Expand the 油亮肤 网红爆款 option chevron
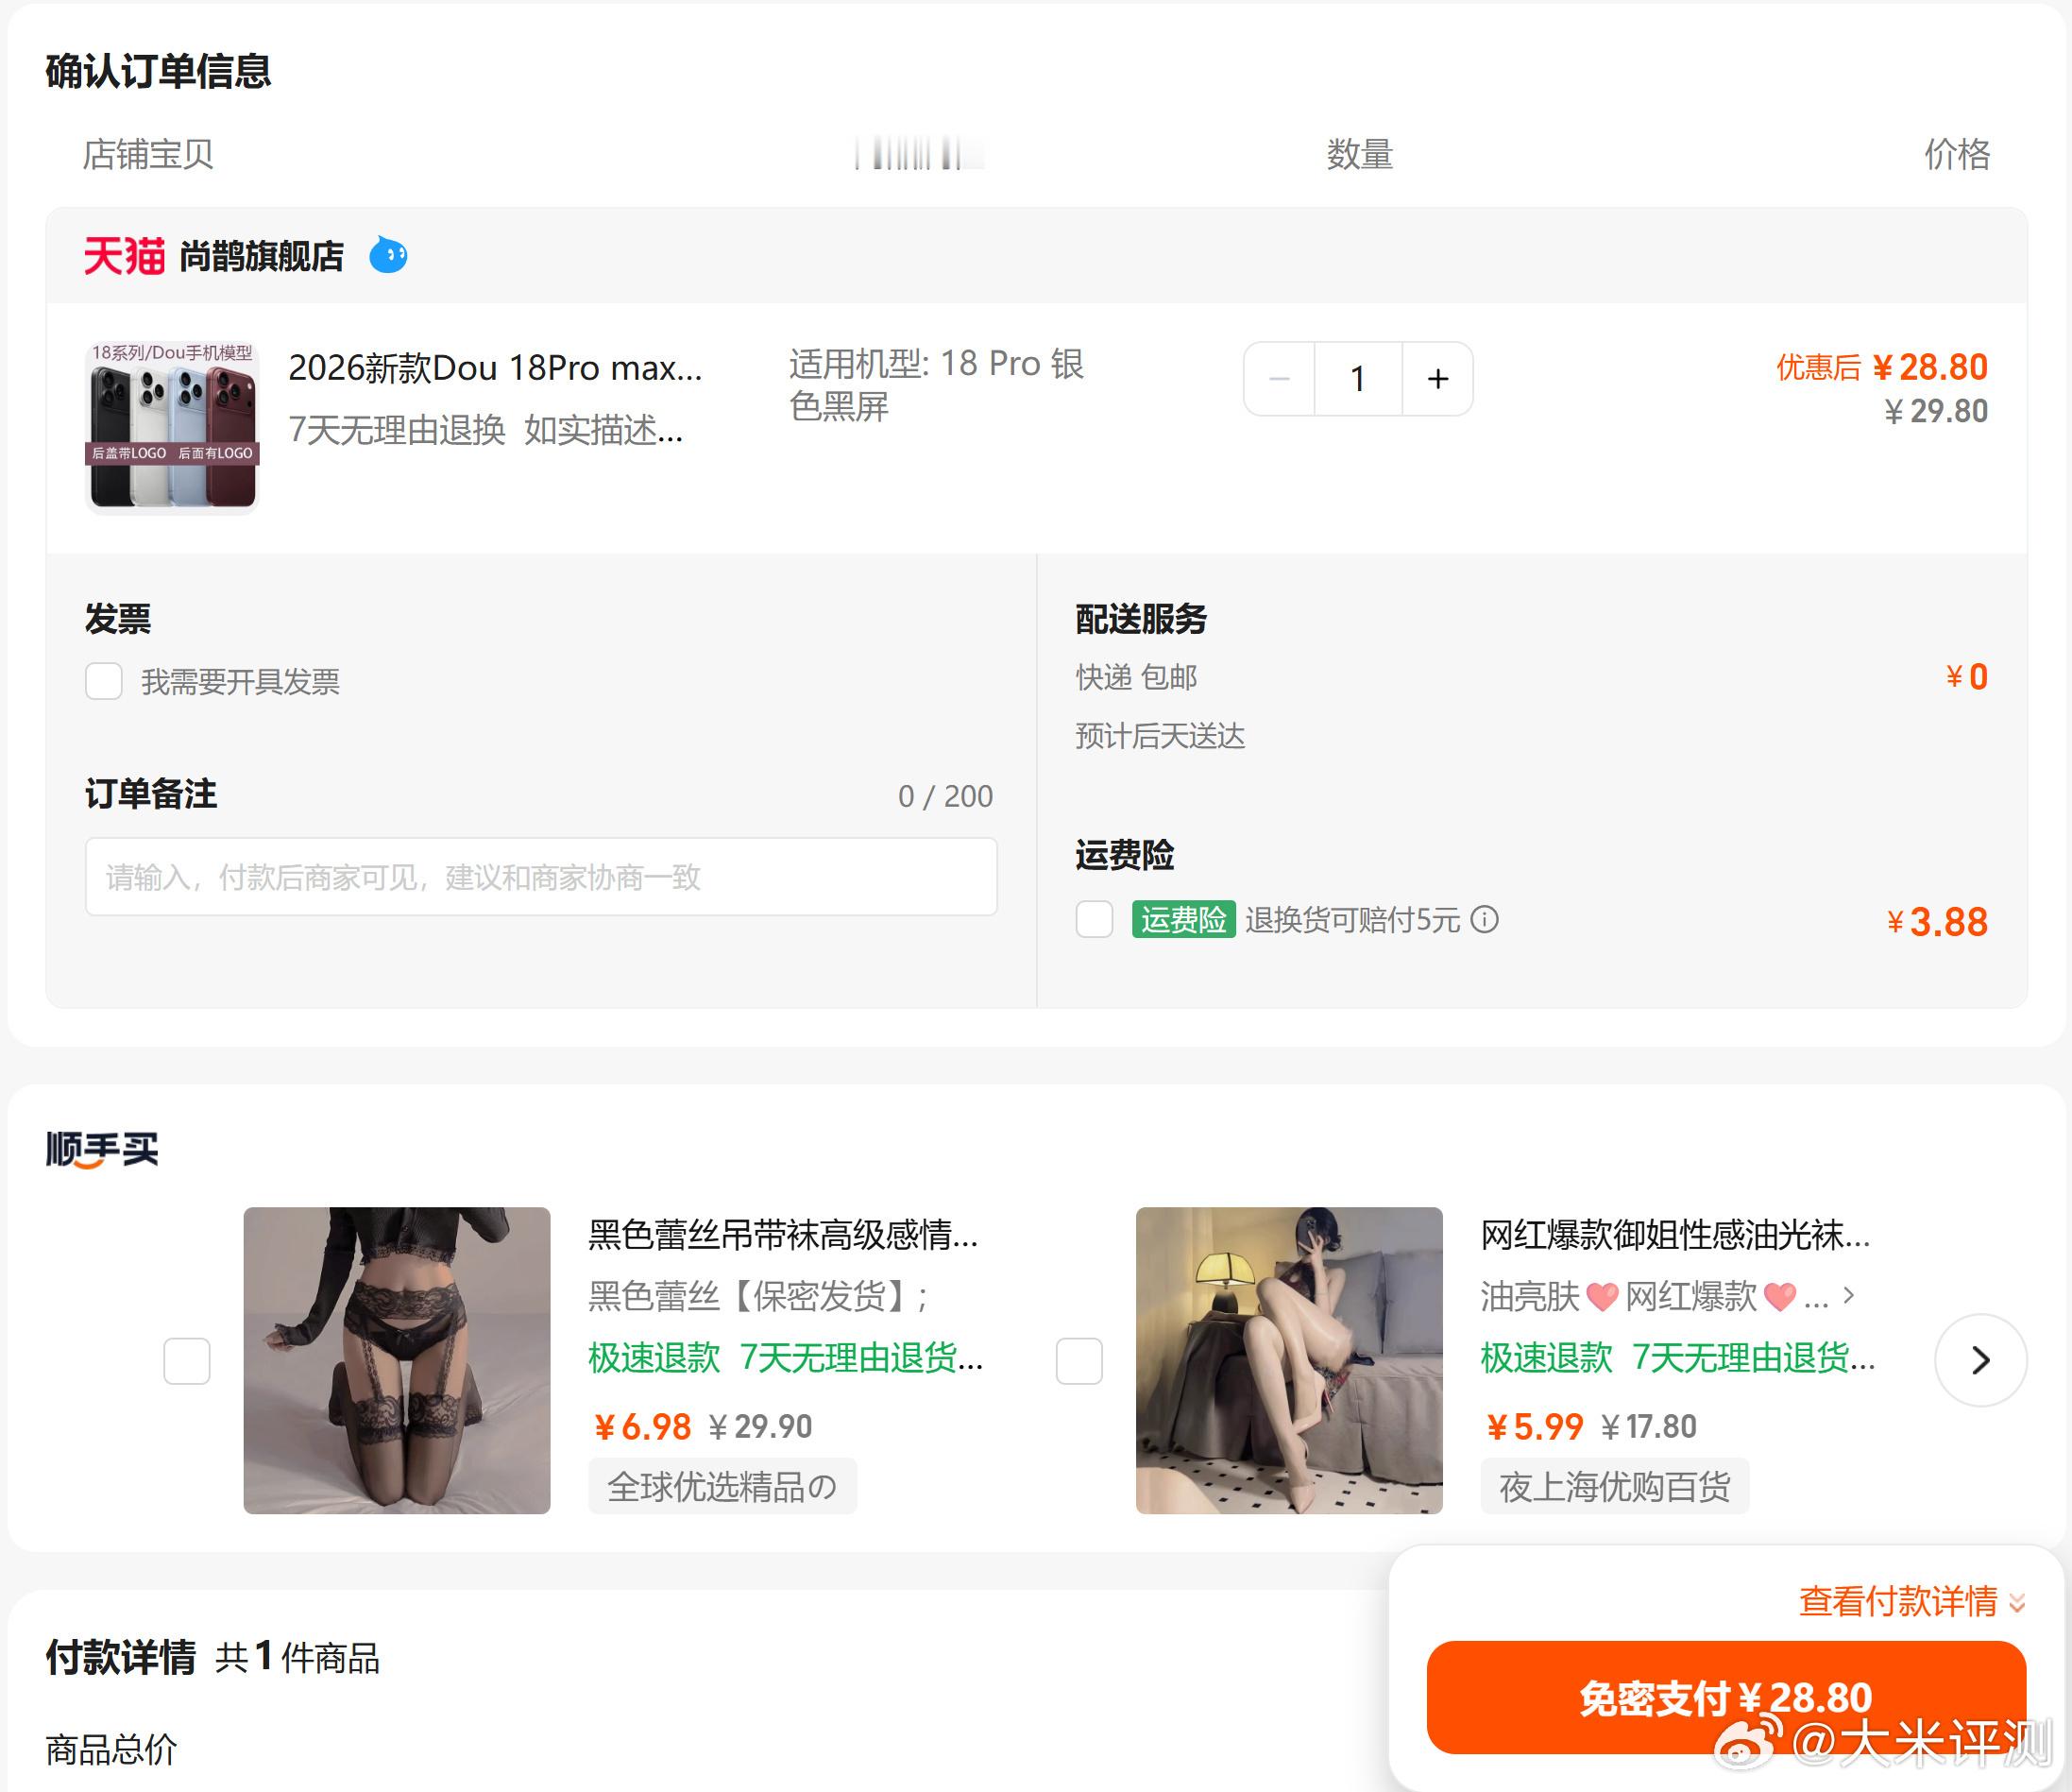 (x=1848, y=1296)
